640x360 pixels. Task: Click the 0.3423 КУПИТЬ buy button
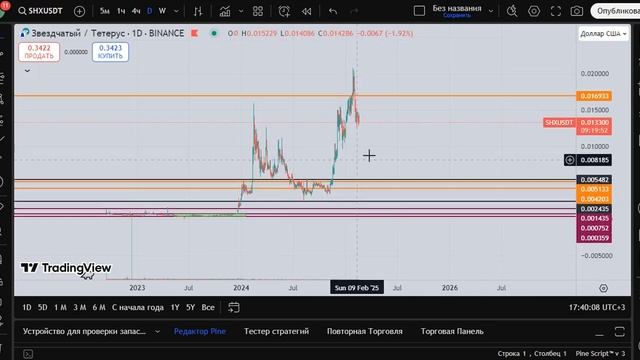pos(110,52)
